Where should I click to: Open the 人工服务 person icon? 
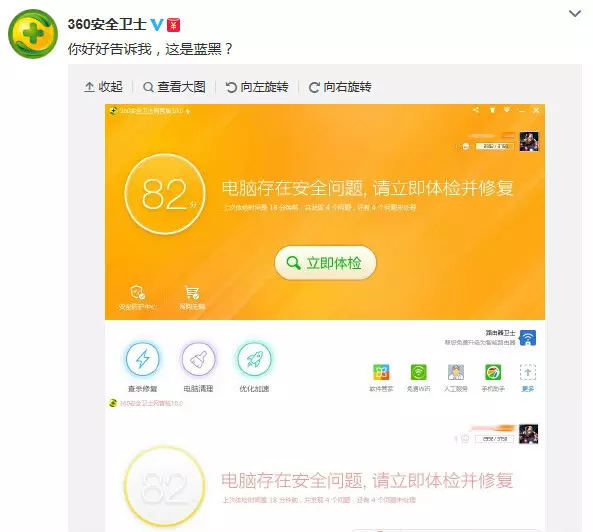pos(456,372)
